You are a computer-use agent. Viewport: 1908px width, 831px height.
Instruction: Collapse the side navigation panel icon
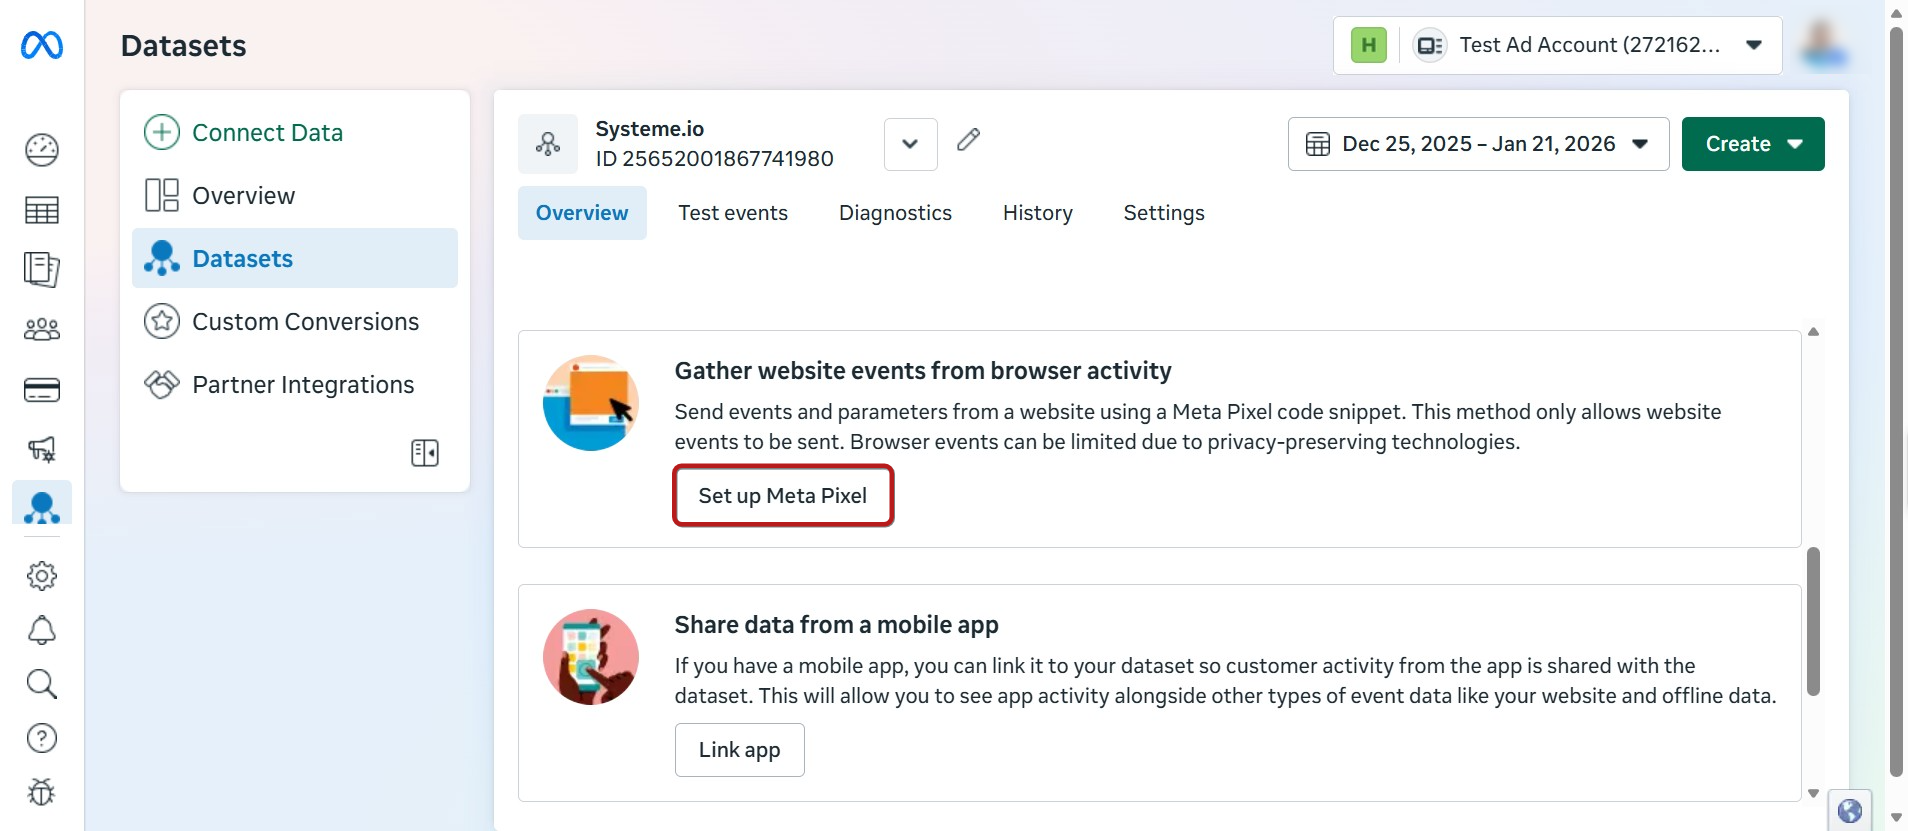tap(425, 453)
